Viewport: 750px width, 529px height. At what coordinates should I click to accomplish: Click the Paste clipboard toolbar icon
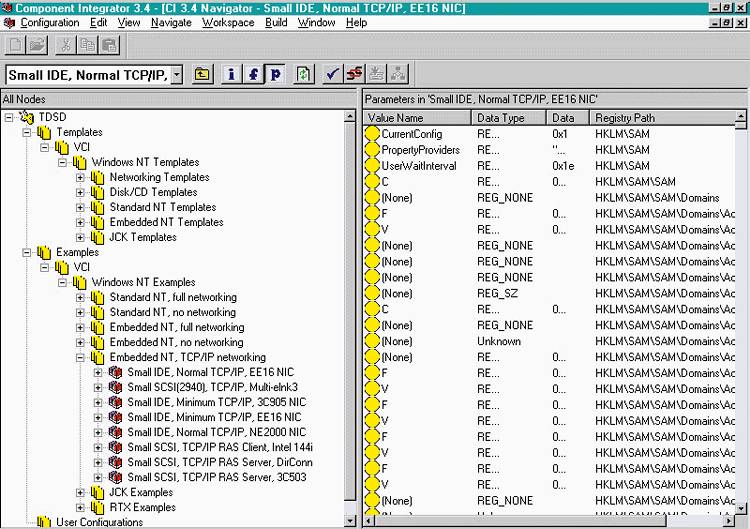109,45
